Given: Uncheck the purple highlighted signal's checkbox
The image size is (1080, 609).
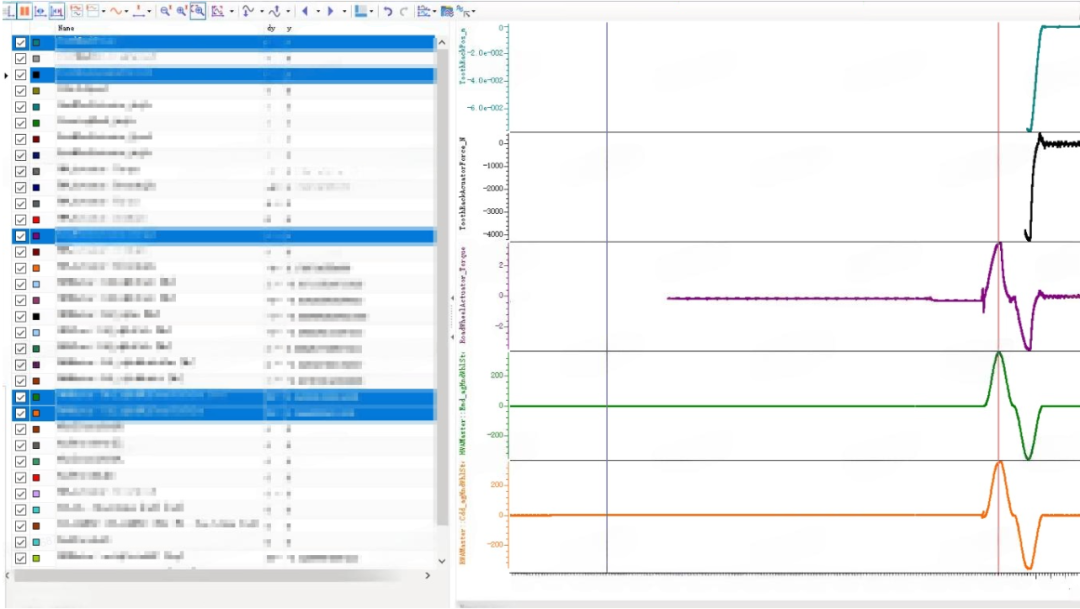Looking at the screenshot, I should coord(21,236).
